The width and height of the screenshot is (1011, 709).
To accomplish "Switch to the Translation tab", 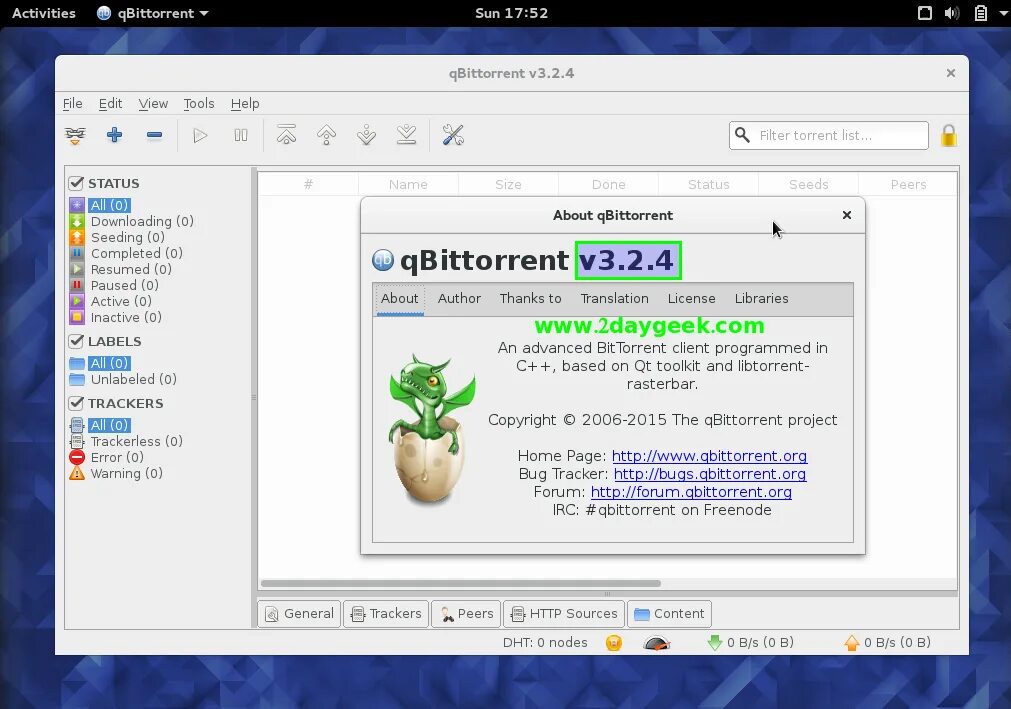I will [614, 298].
